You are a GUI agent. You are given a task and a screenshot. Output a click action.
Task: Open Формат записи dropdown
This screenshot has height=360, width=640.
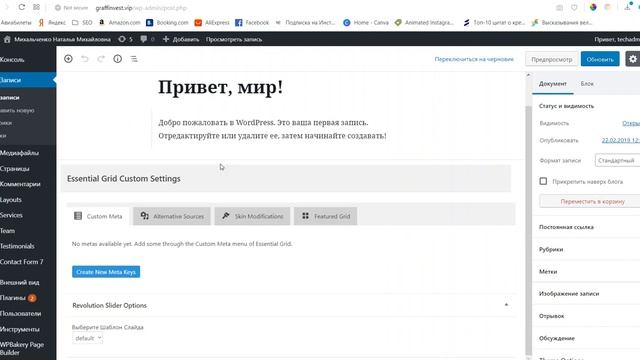point(617,160)
